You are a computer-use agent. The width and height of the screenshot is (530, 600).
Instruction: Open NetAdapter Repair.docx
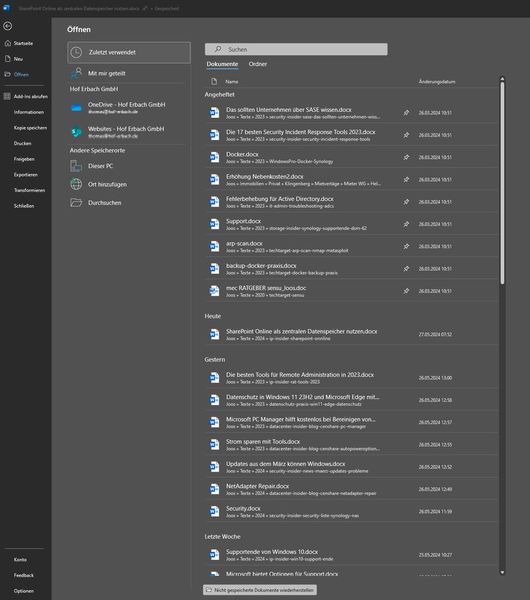(351, 489)
